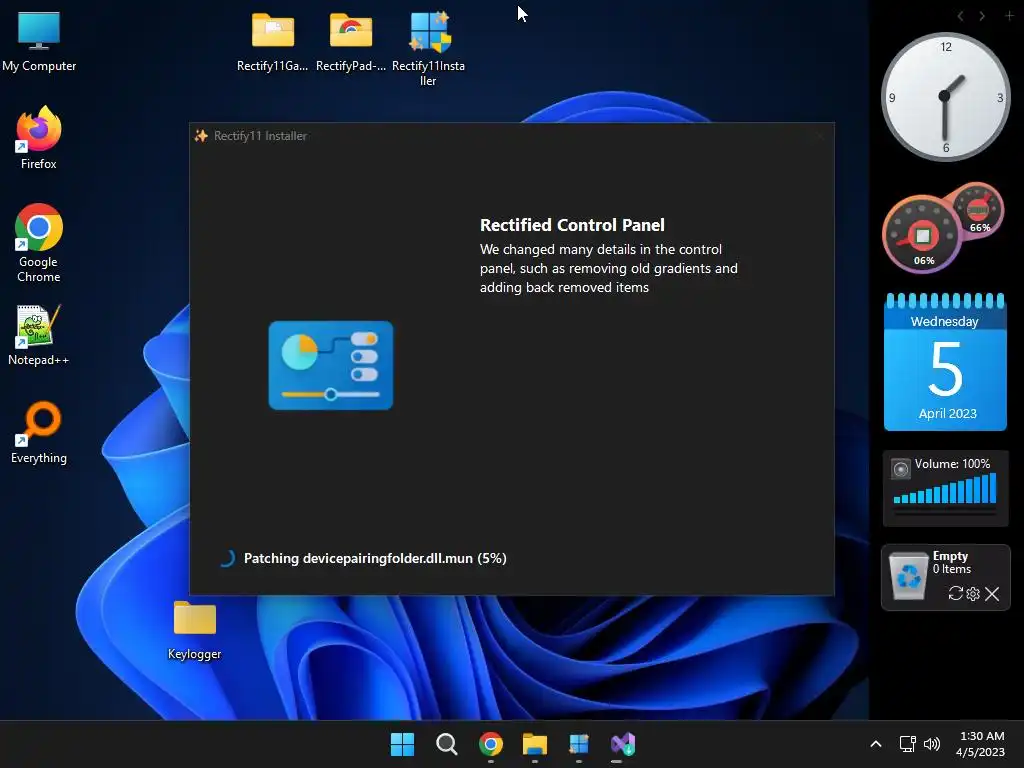Open the My Computer desktop icon

(x=39, y=40)
